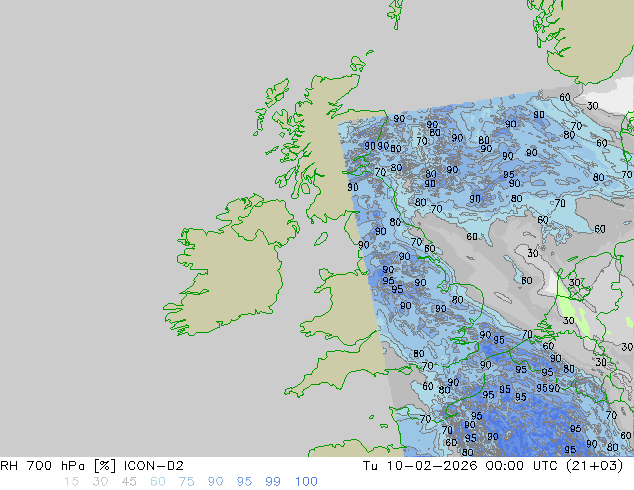
Task: Click the "Tu 10-02-2026" date text
Action: (421, 466)
